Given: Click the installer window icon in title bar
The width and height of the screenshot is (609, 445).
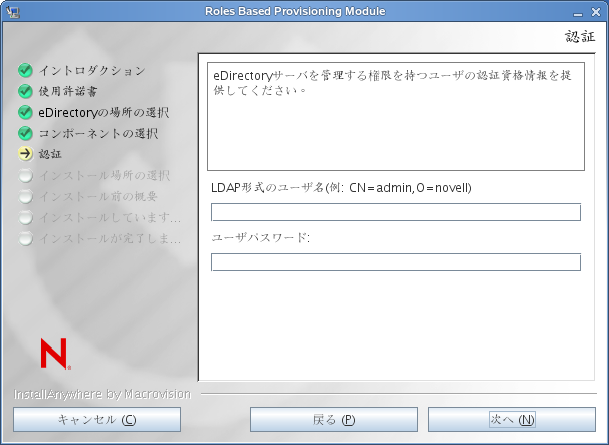Looking at the screenshot, I should pos(13,12).
